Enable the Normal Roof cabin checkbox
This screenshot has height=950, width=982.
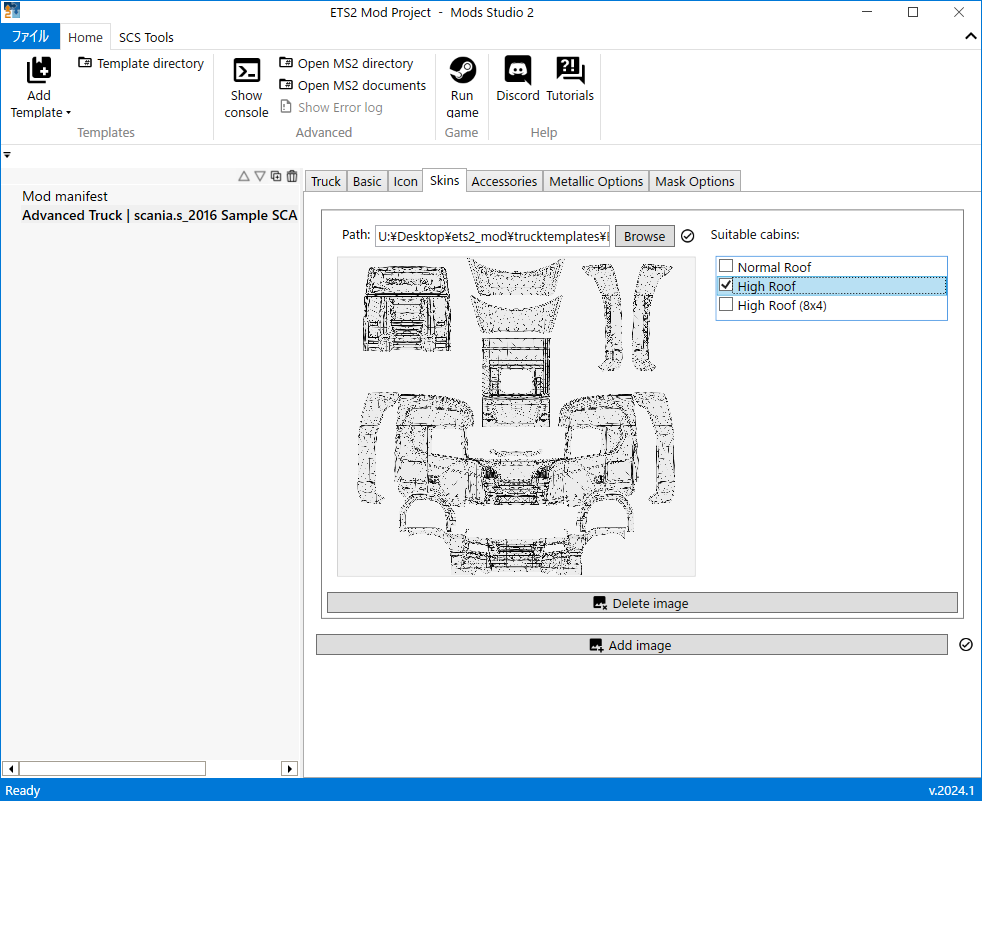point(727,267)
